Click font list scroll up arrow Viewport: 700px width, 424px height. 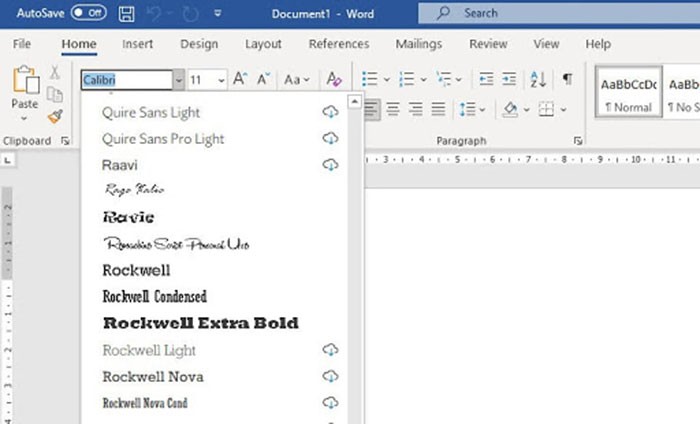click(354, 102)
